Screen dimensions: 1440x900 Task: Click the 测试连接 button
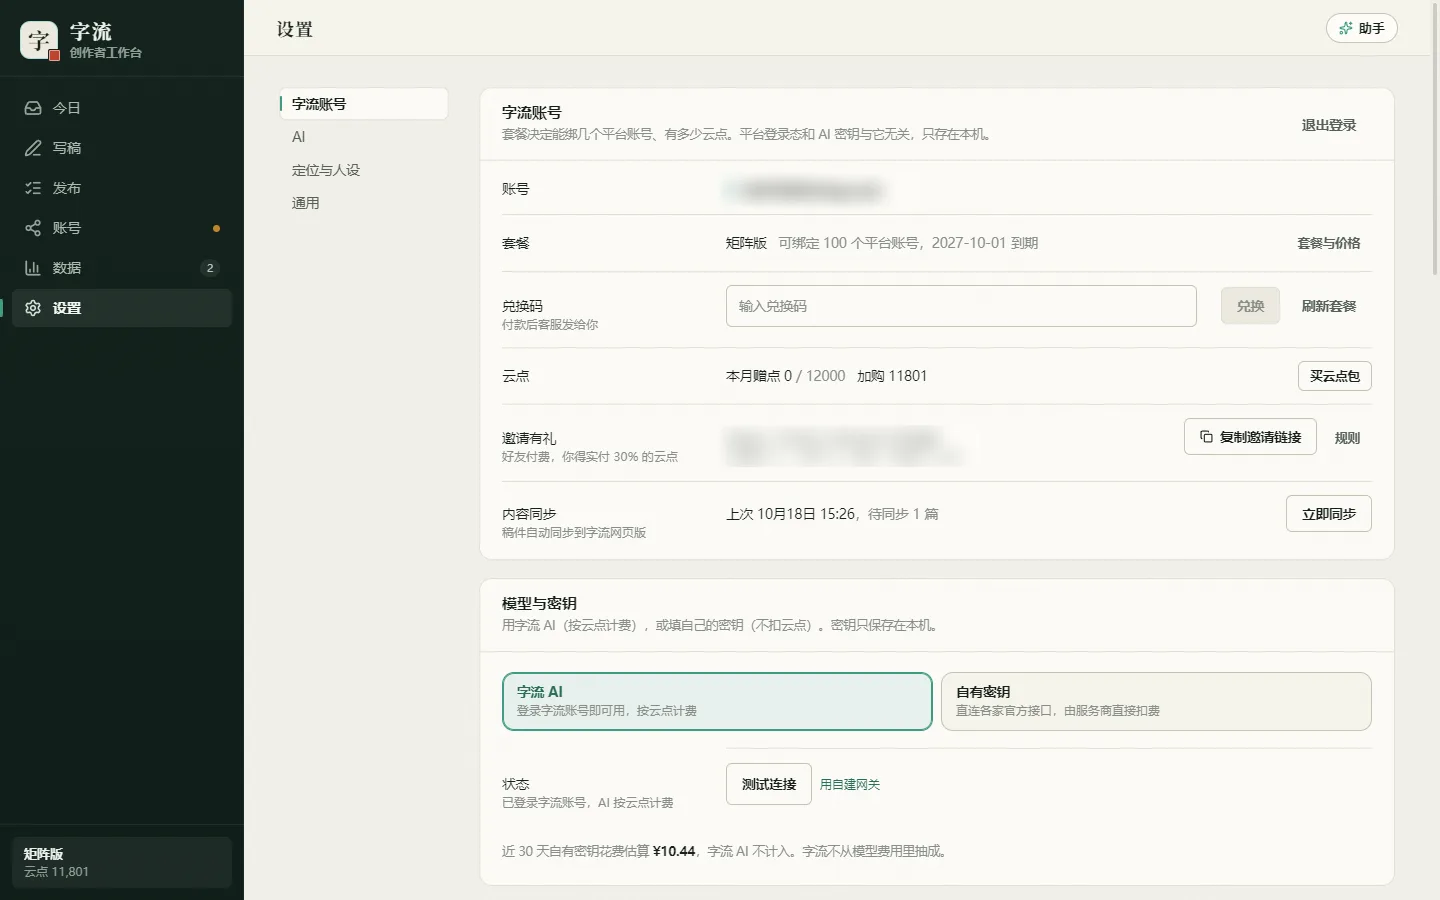(769, 784)
